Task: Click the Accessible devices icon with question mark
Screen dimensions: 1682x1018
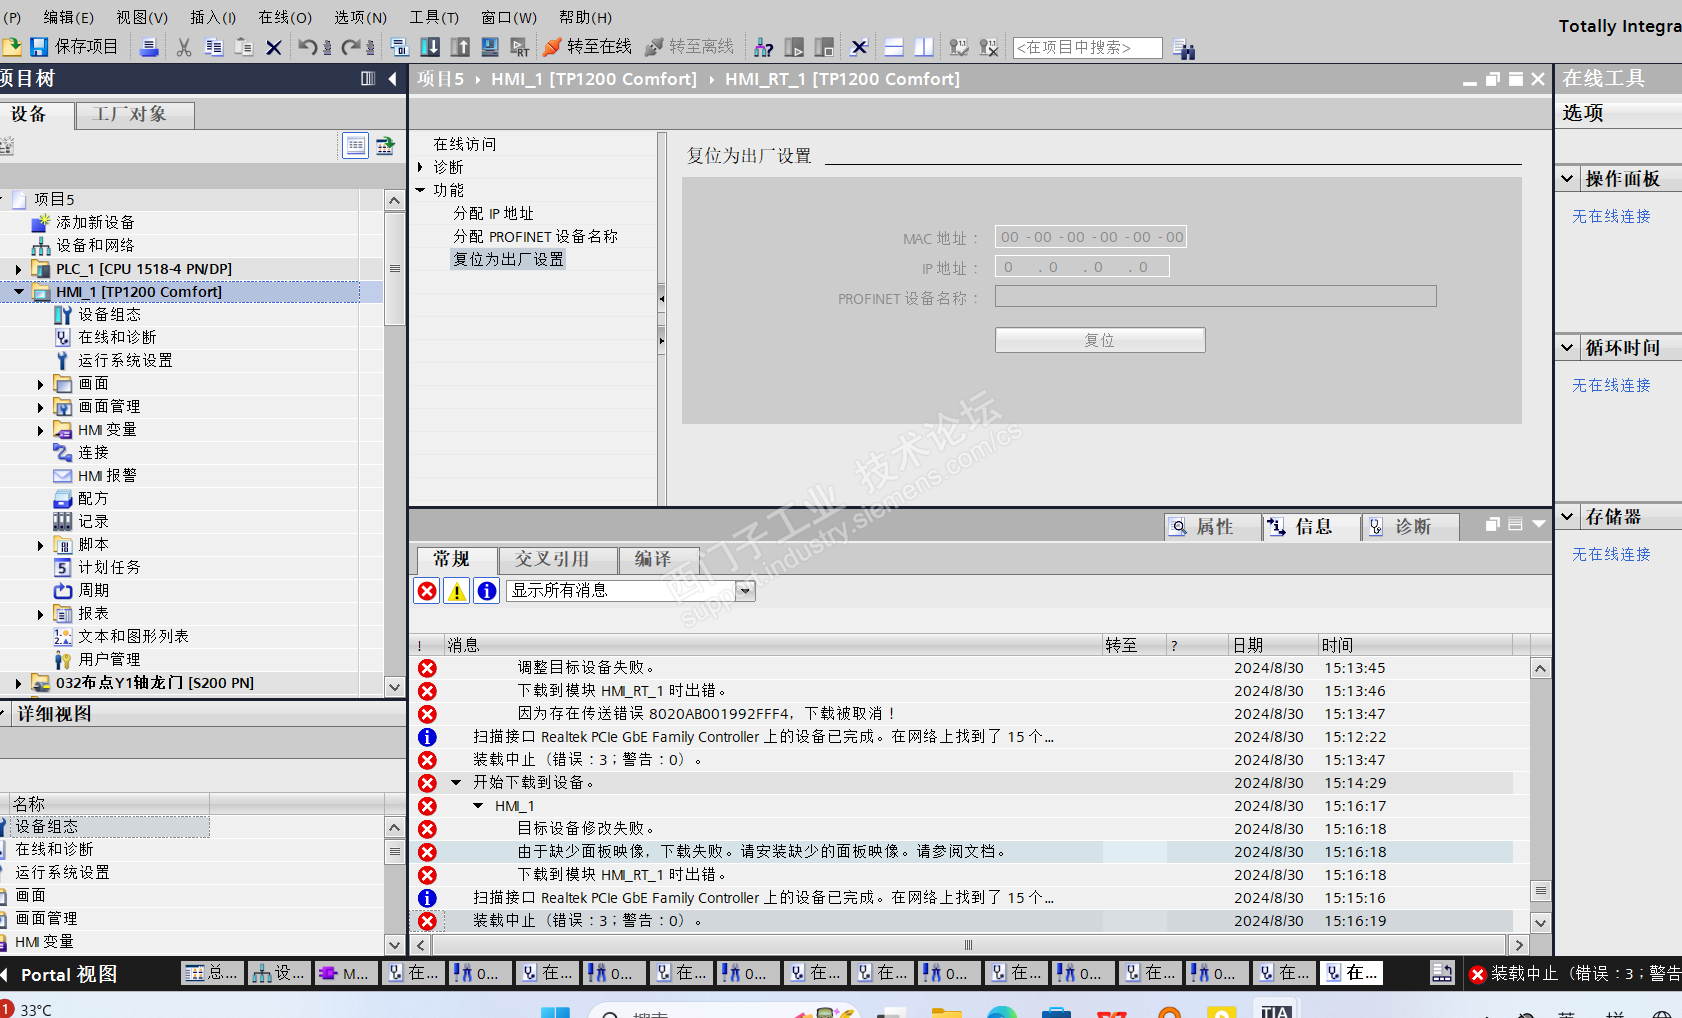Action: tap(763, 47)
